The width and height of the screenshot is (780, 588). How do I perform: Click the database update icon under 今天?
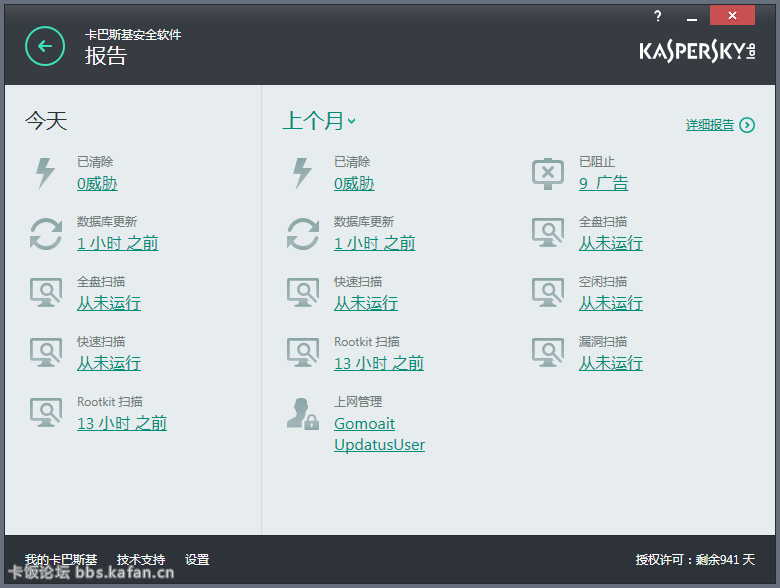pyautogui.click(x=46, y=233)
